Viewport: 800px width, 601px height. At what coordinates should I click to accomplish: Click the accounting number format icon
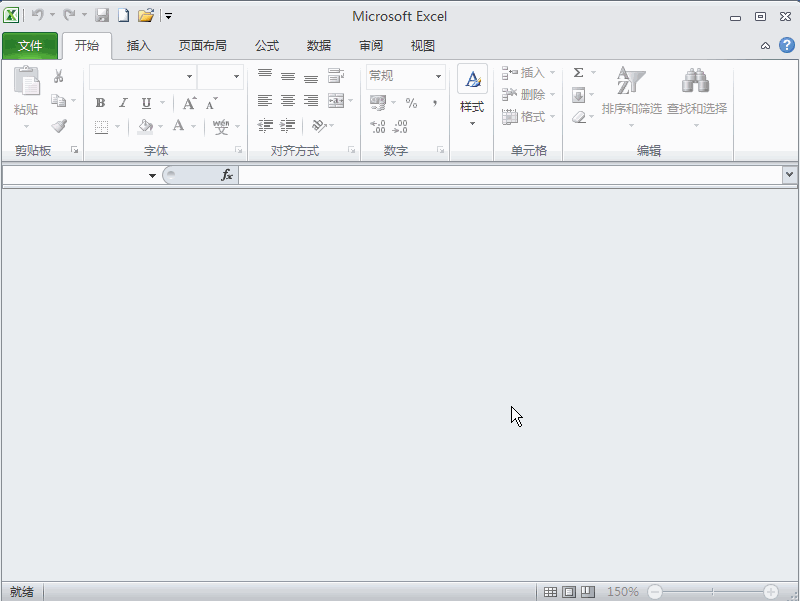(x=378, y=103)
